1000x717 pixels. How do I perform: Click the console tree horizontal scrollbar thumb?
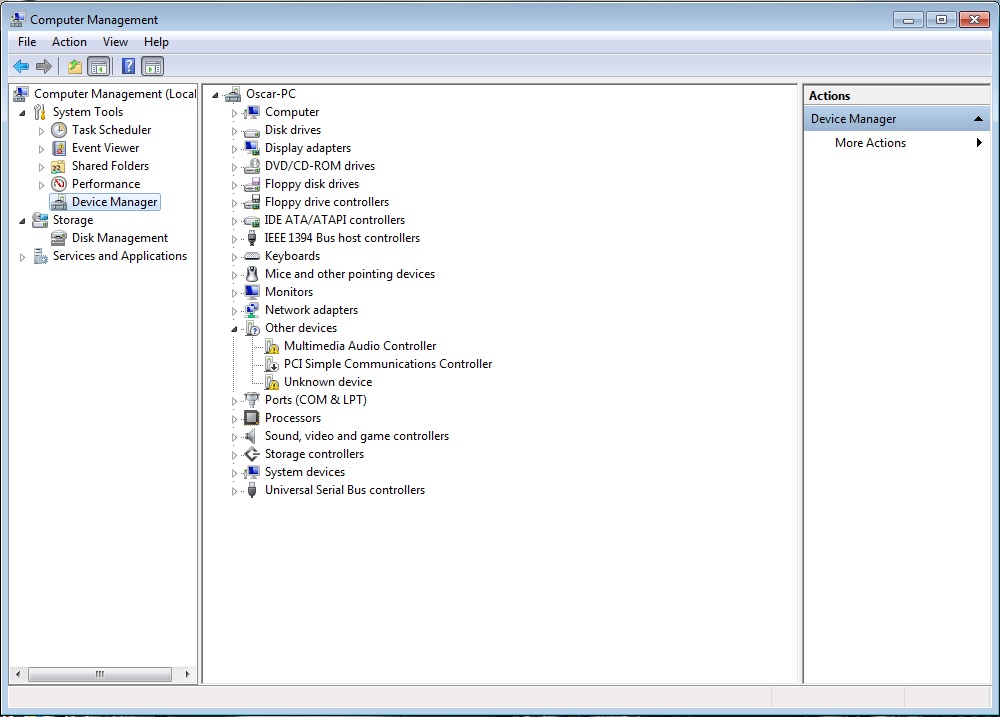click(99, 674)
